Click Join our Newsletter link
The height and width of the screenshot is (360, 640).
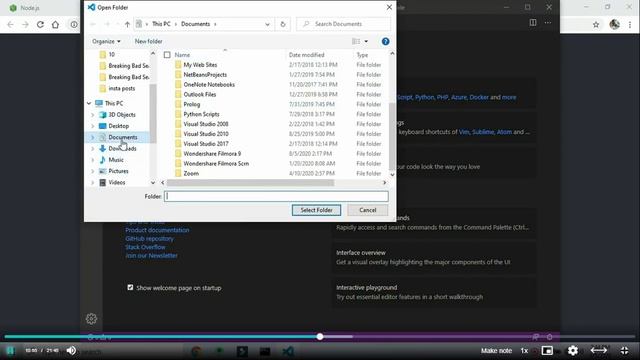click(151, 256)
